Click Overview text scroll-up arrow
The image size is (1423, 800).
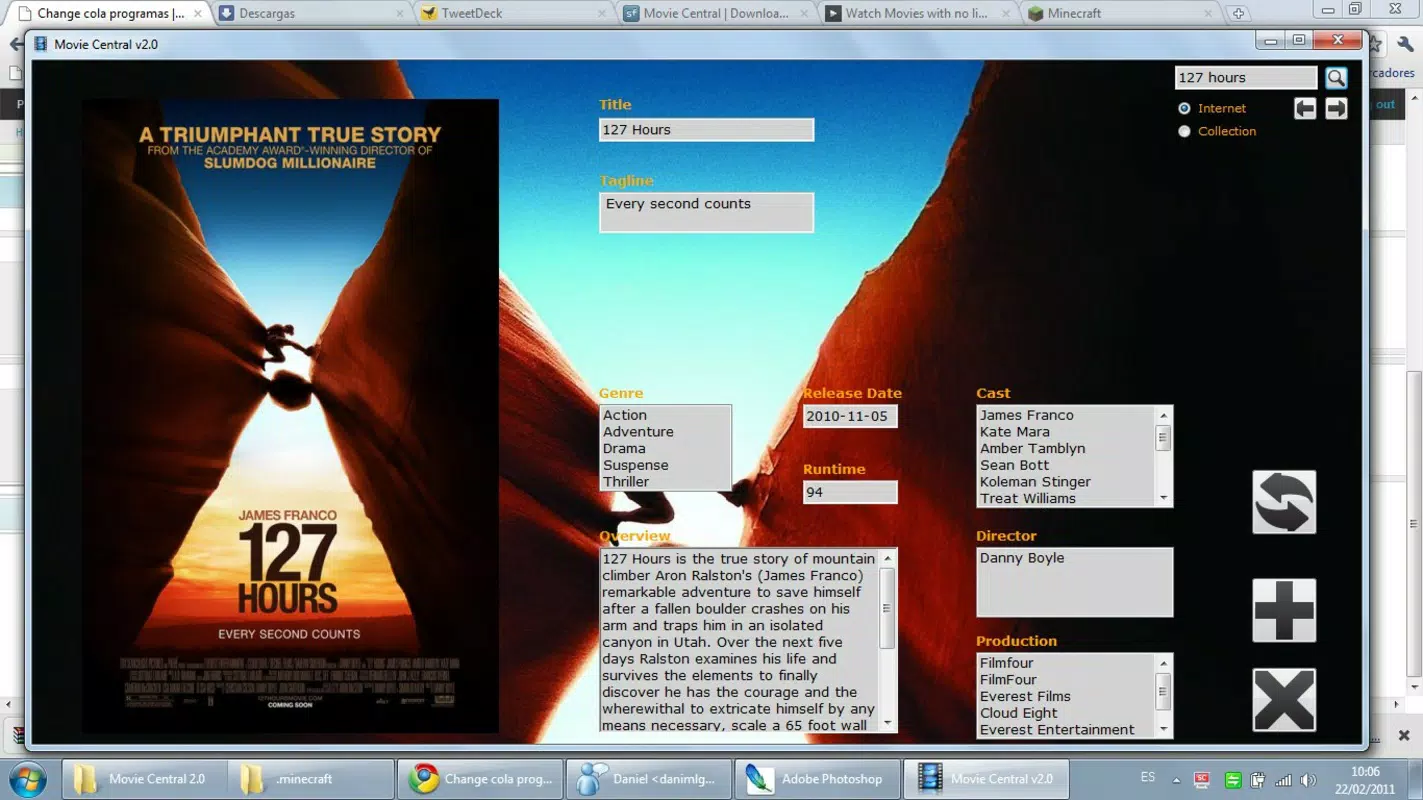point(887,558)
